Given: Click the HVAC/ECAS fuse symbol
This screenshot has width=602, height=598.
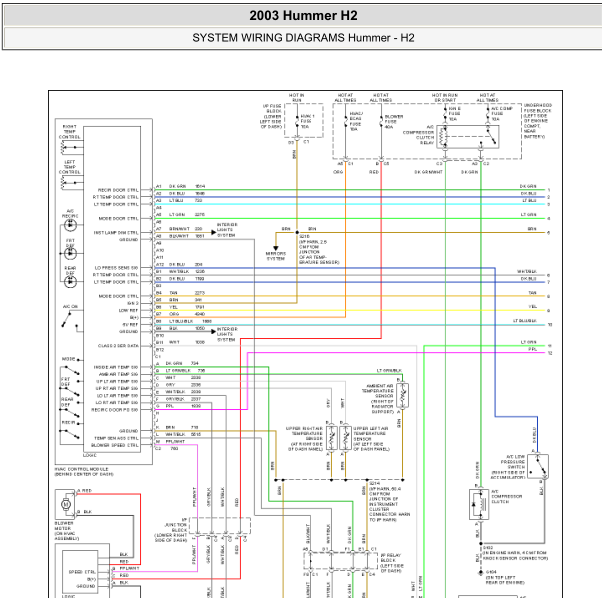Looking at the screenshot, I should click(x=346, y=122).
